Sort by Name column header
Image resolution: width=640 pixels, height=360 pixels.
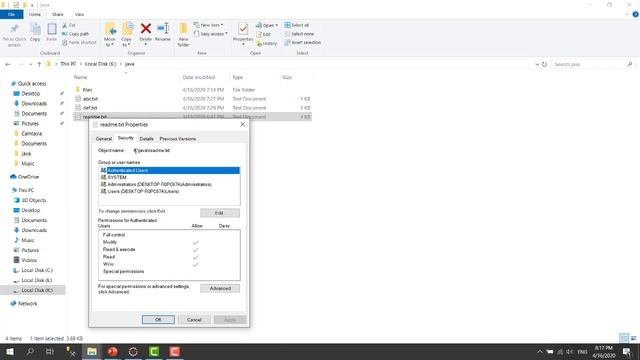[x=81, y=77]
